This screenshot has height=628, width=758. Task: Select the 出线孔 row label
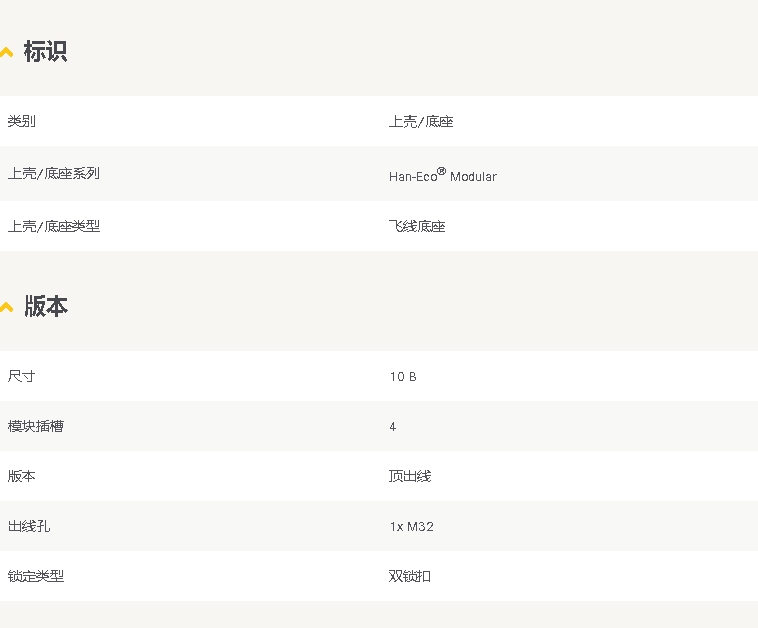29,526
